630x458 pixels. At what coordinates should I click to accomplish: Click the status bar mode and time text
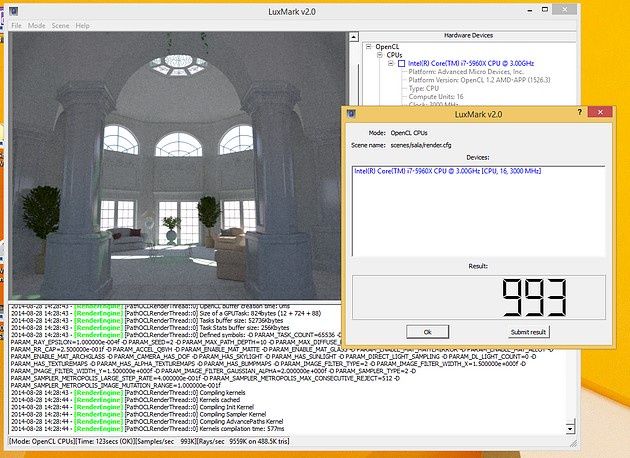(x=149, y=441)
